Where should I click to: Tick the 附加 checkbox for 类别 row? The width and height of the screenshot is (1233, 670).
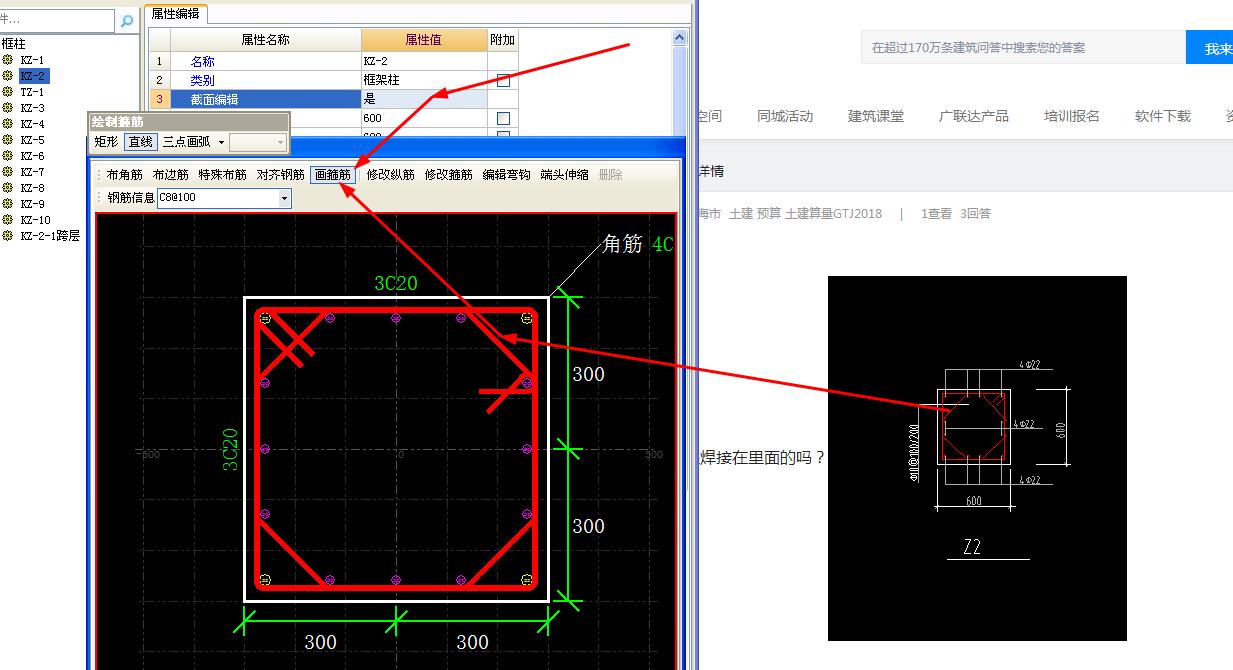(503, 80)
